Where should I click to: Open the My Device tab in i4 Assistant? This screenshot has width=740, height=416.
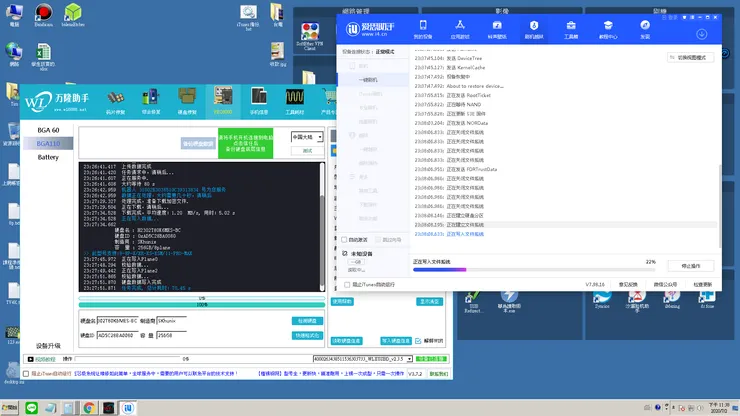click(423, 29)
